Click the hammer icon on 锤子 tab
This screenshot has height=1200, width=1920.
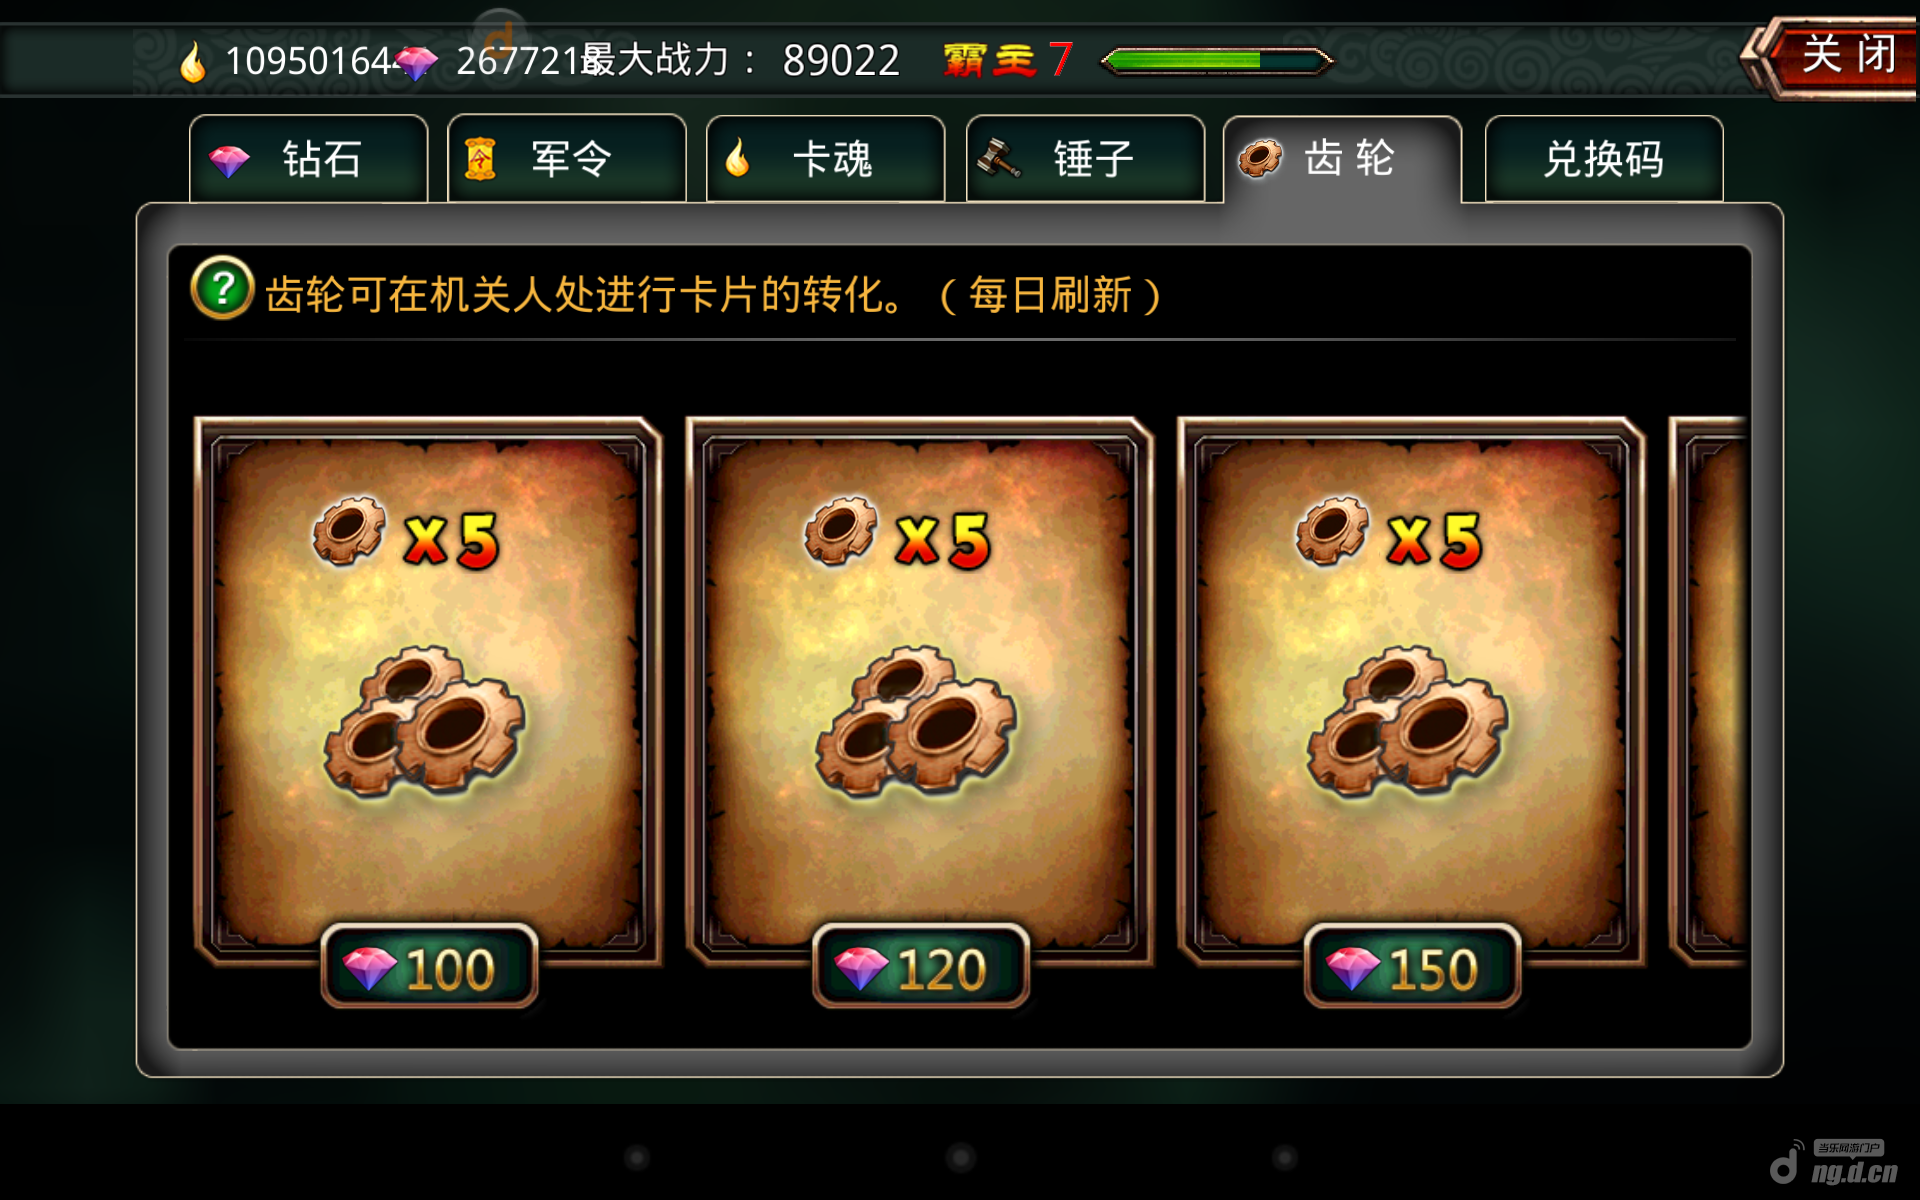tap(998, 158)
